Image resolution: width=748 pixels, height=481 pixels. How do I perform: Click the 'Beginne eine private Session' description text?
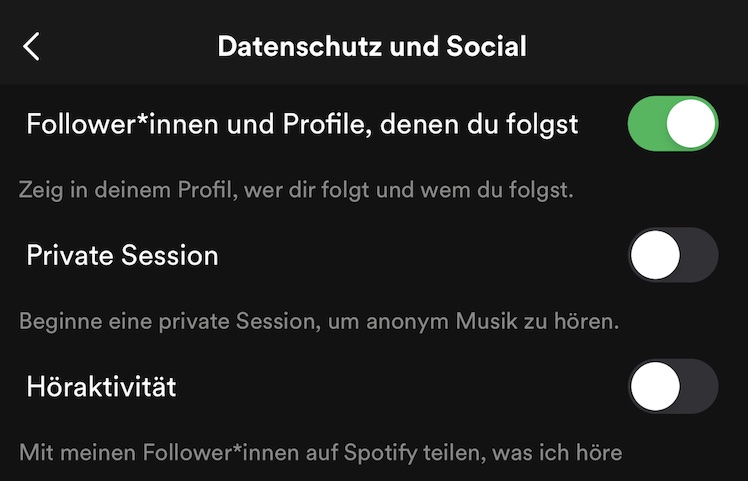(320, 322)
